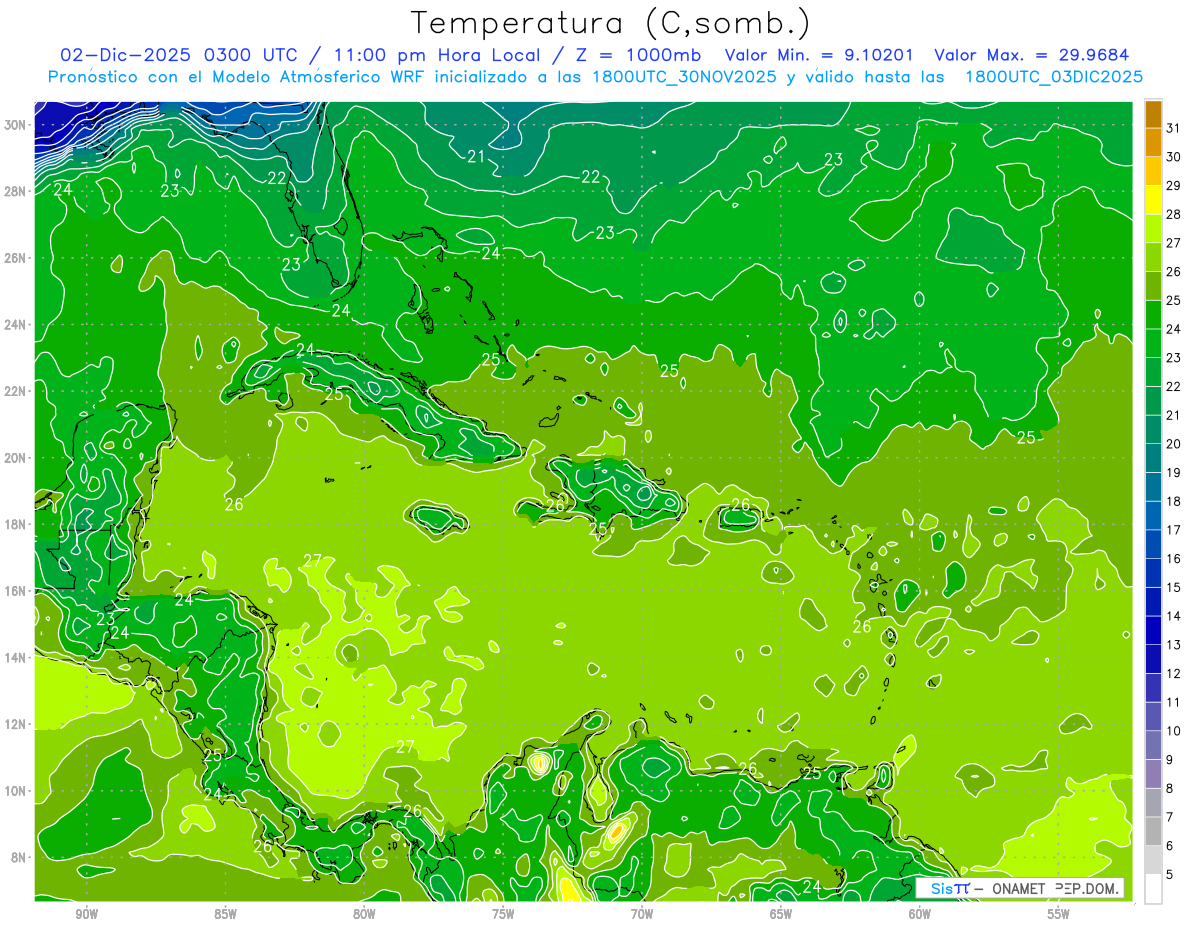The height and width of the screenshot is (927, 1200).
Task: Click the 24N latitude axis label
Action: pos(14,325)
